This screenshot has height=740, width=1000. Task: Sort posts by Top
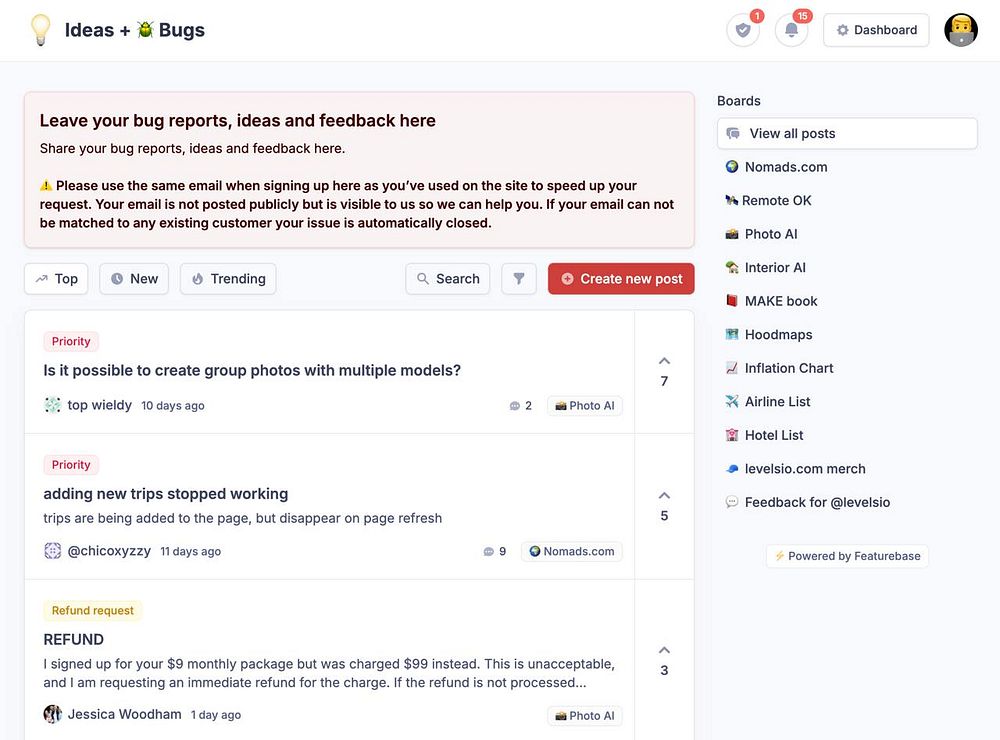[x=56, y=279]
